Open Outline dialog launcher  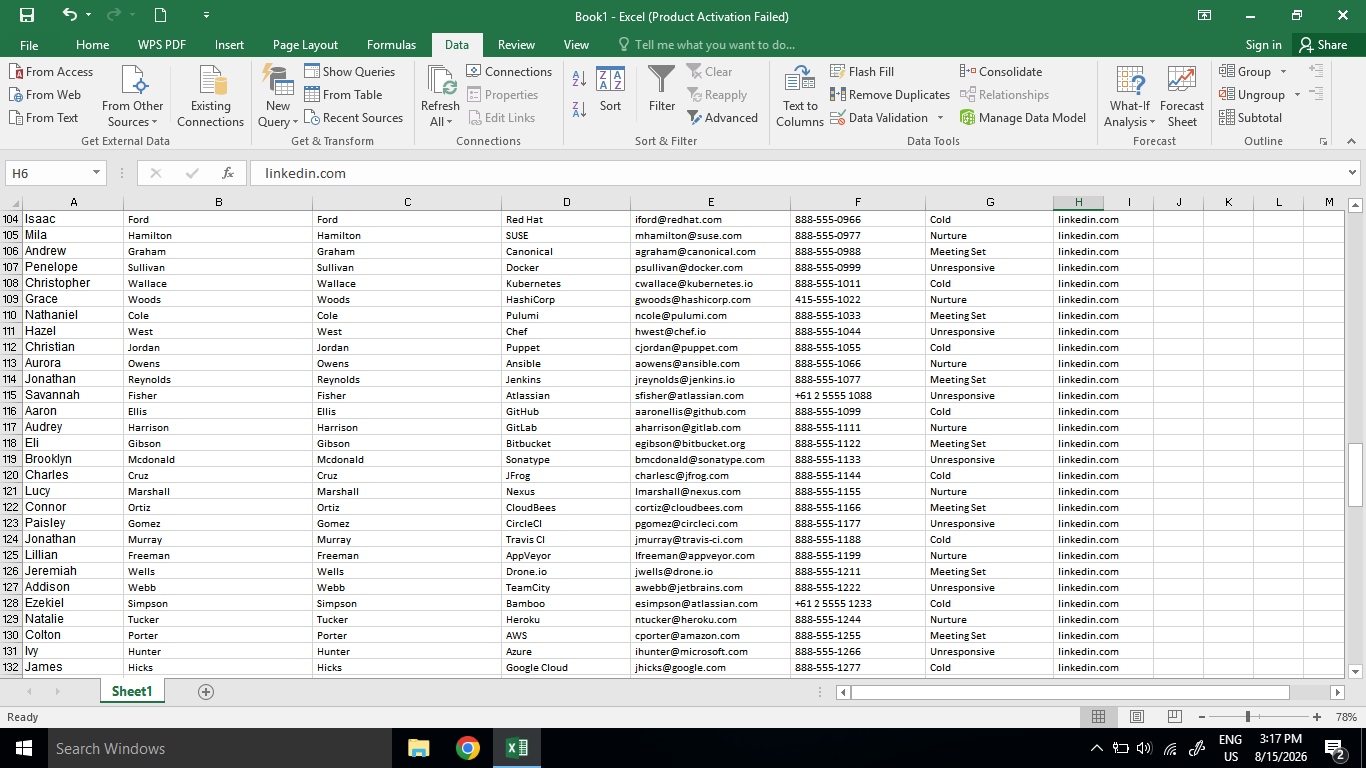point(1324,141)
